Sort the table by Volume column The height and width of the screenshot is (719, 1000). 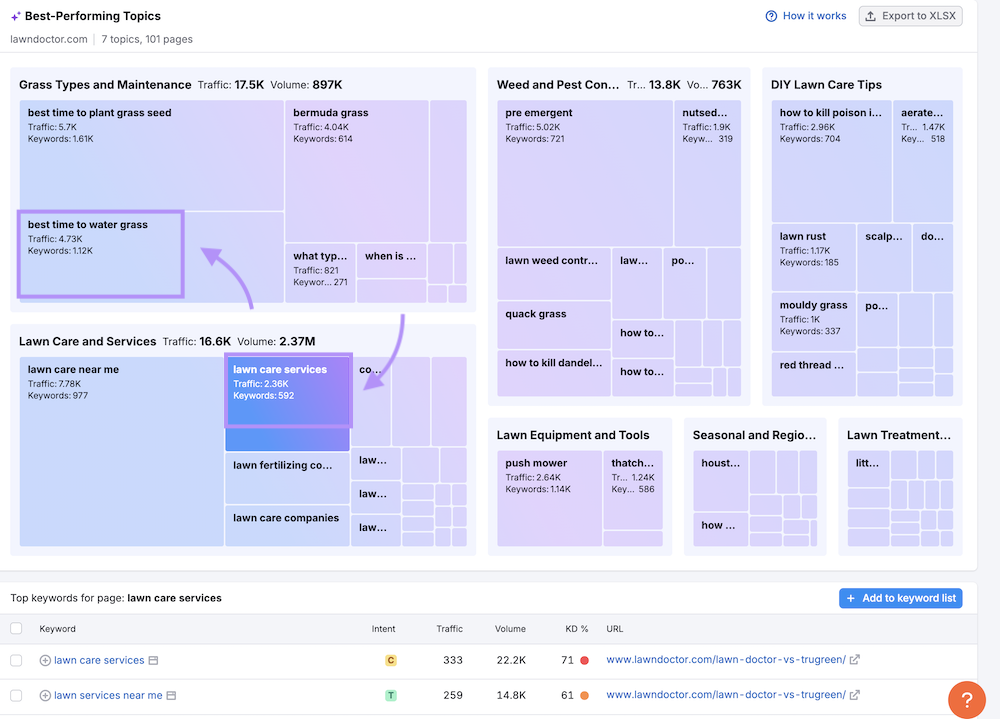510,629
